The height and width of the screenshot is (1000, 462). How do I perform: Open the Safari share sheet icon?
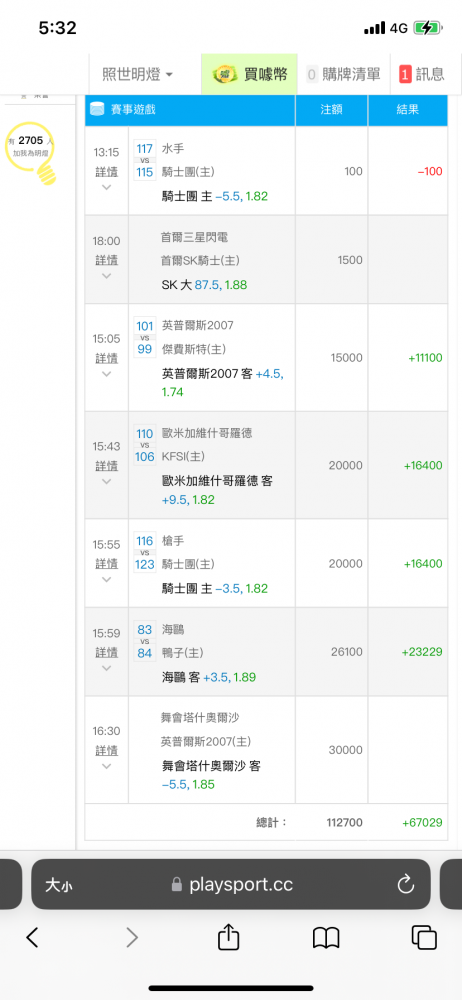pos(228,936)
